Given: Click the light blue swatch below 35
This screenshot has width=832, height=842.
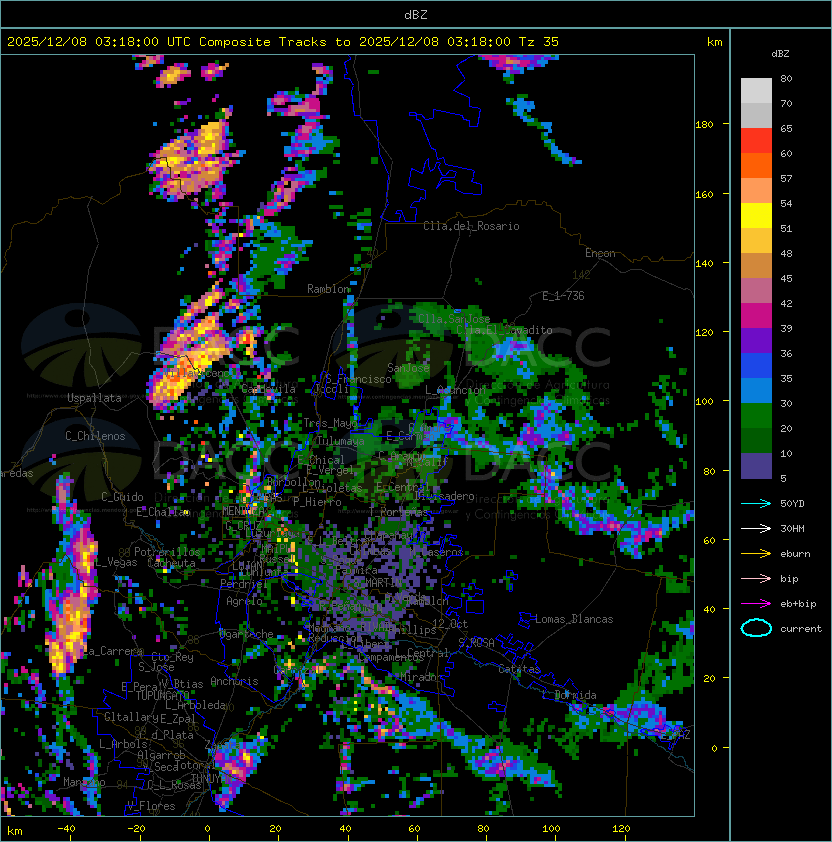Looking at the screenshot, I should click(x=756, y=391).
